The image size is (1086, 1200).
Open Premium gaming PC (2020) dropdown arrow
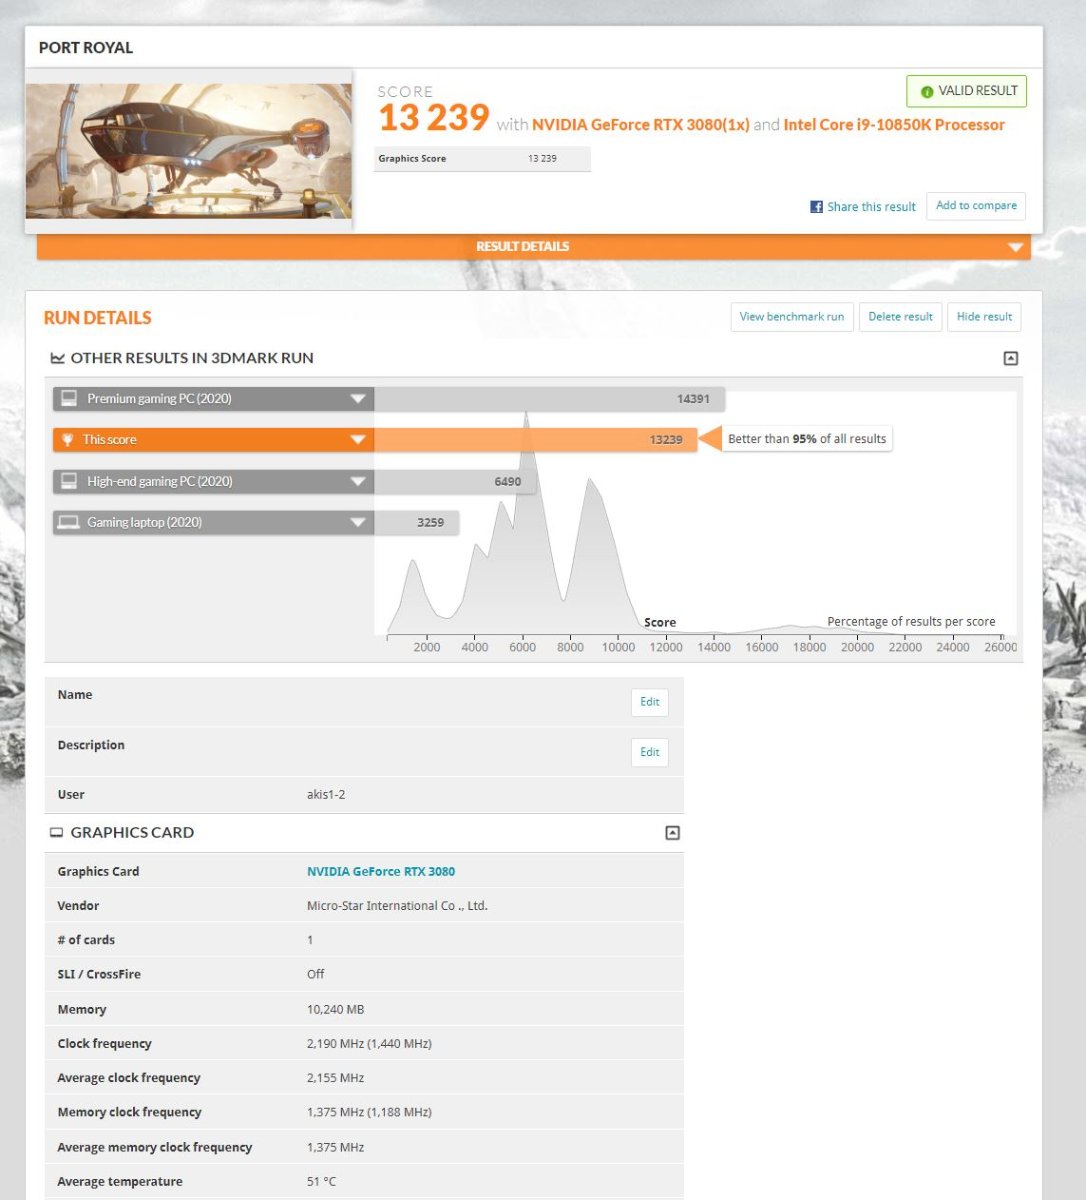pyautogui.click(x=357, y=399)
